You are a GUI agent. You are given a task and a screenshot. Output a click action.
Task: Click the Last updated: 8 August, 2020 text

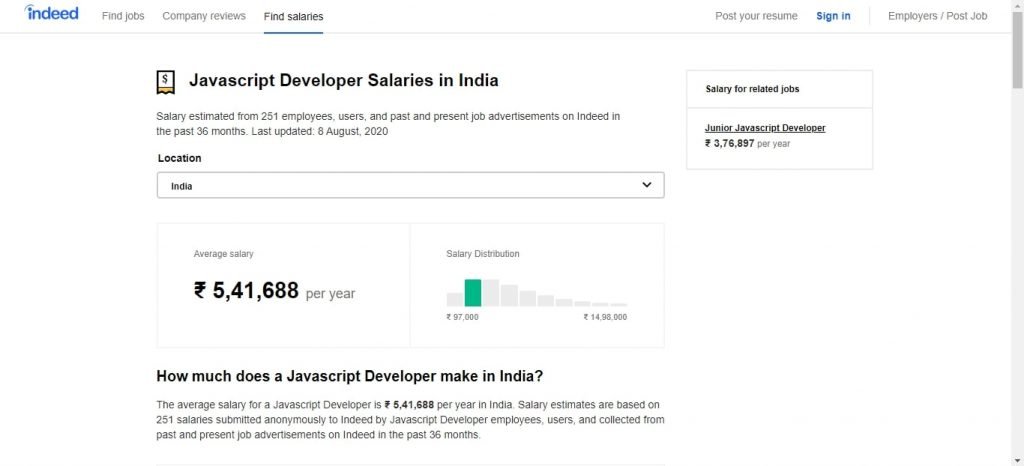319,131
